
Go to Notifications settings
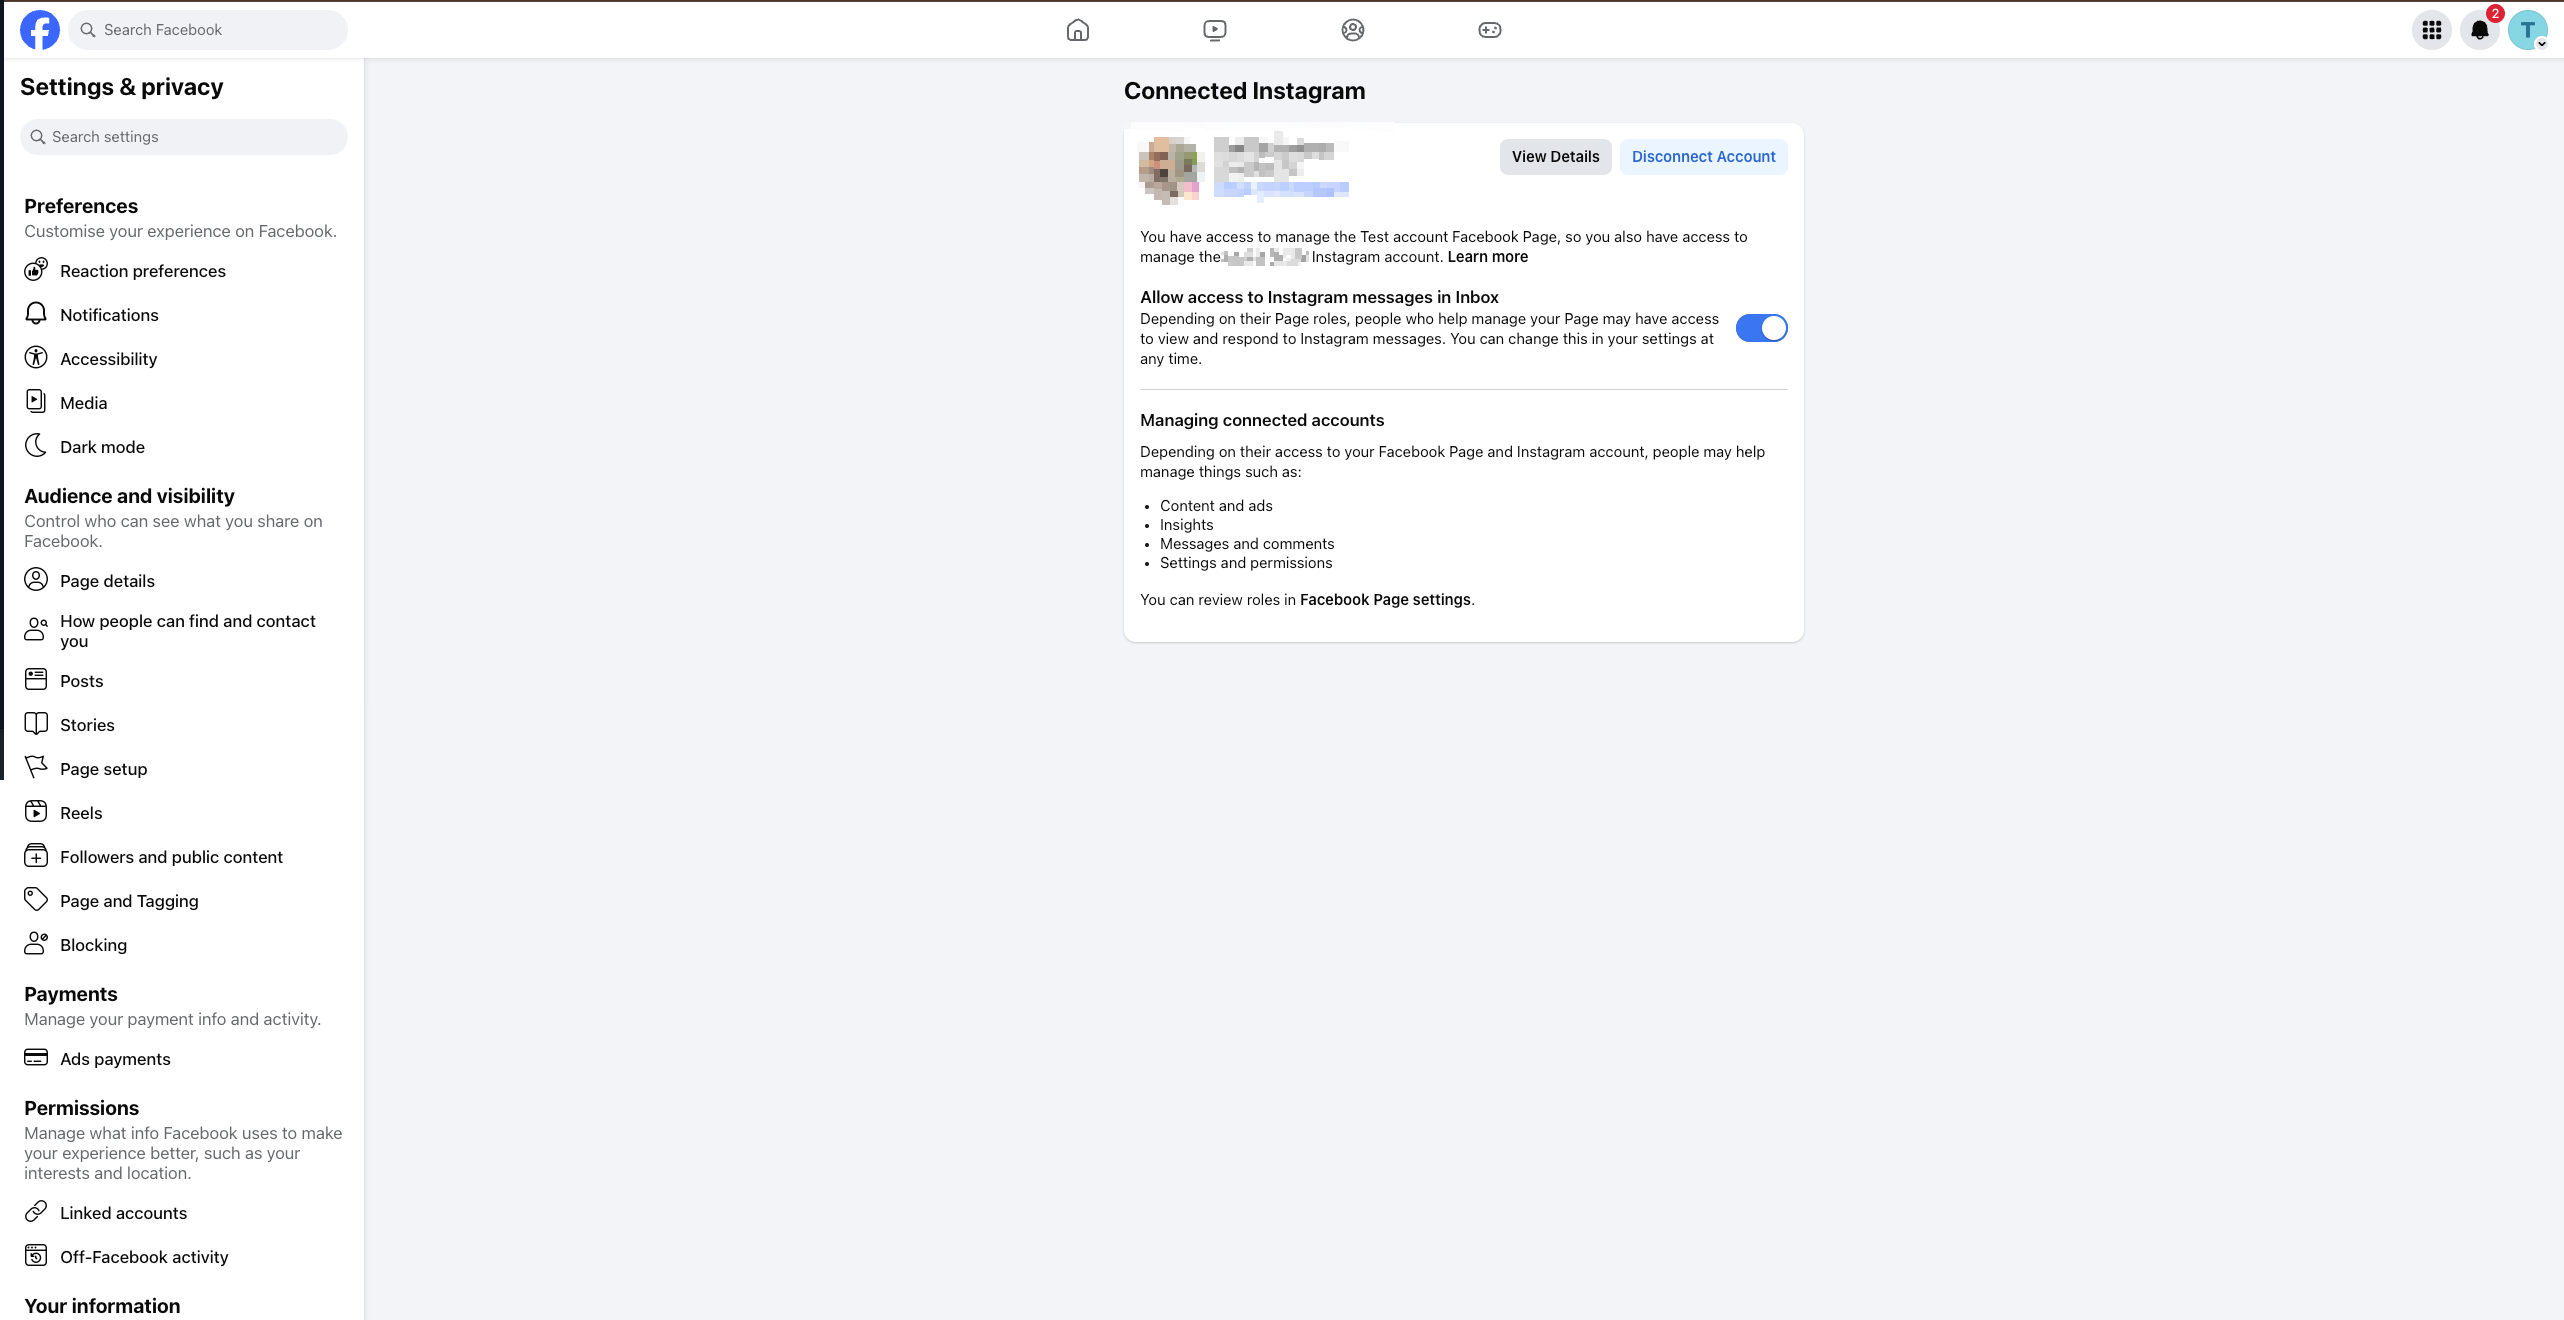click(184, 315)
